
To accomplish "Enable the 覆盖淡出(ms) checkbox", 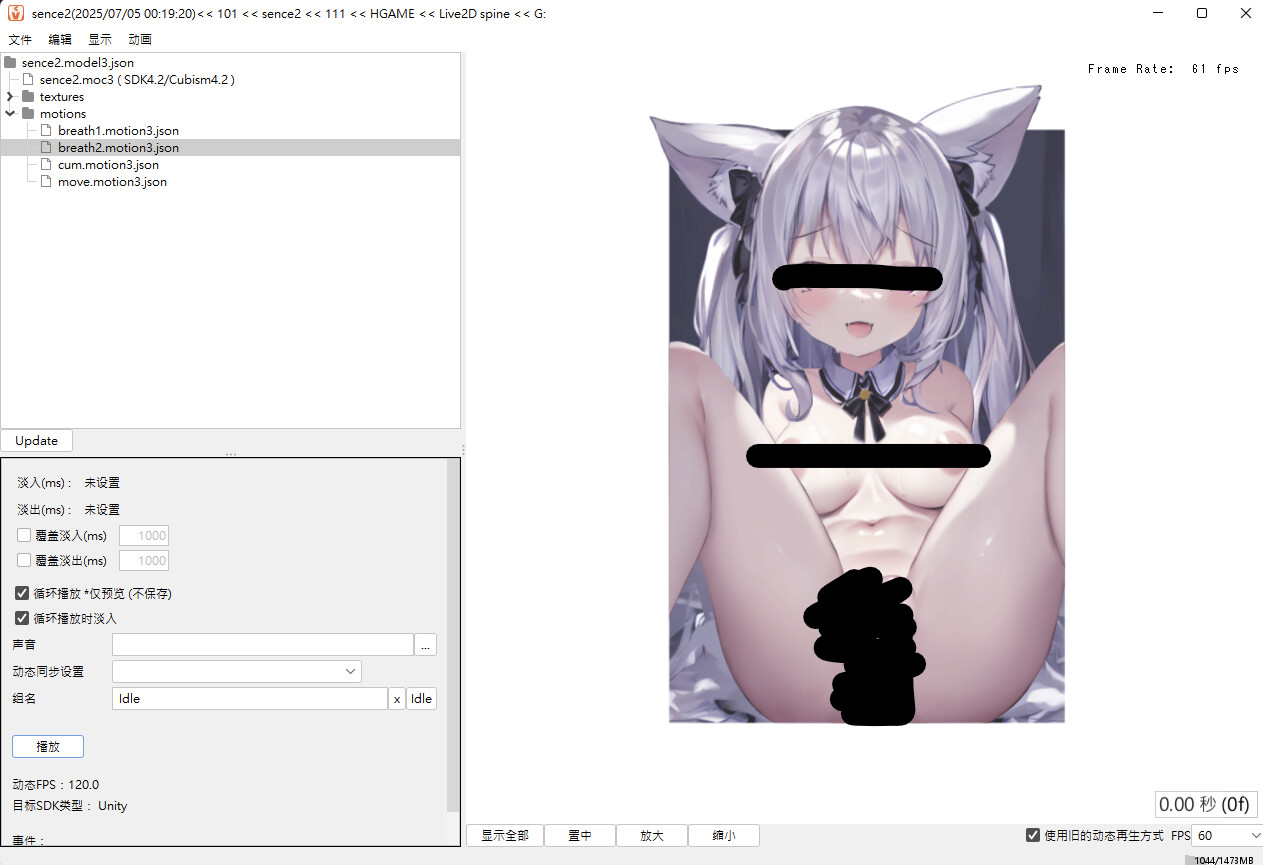I will click(24, 560).
